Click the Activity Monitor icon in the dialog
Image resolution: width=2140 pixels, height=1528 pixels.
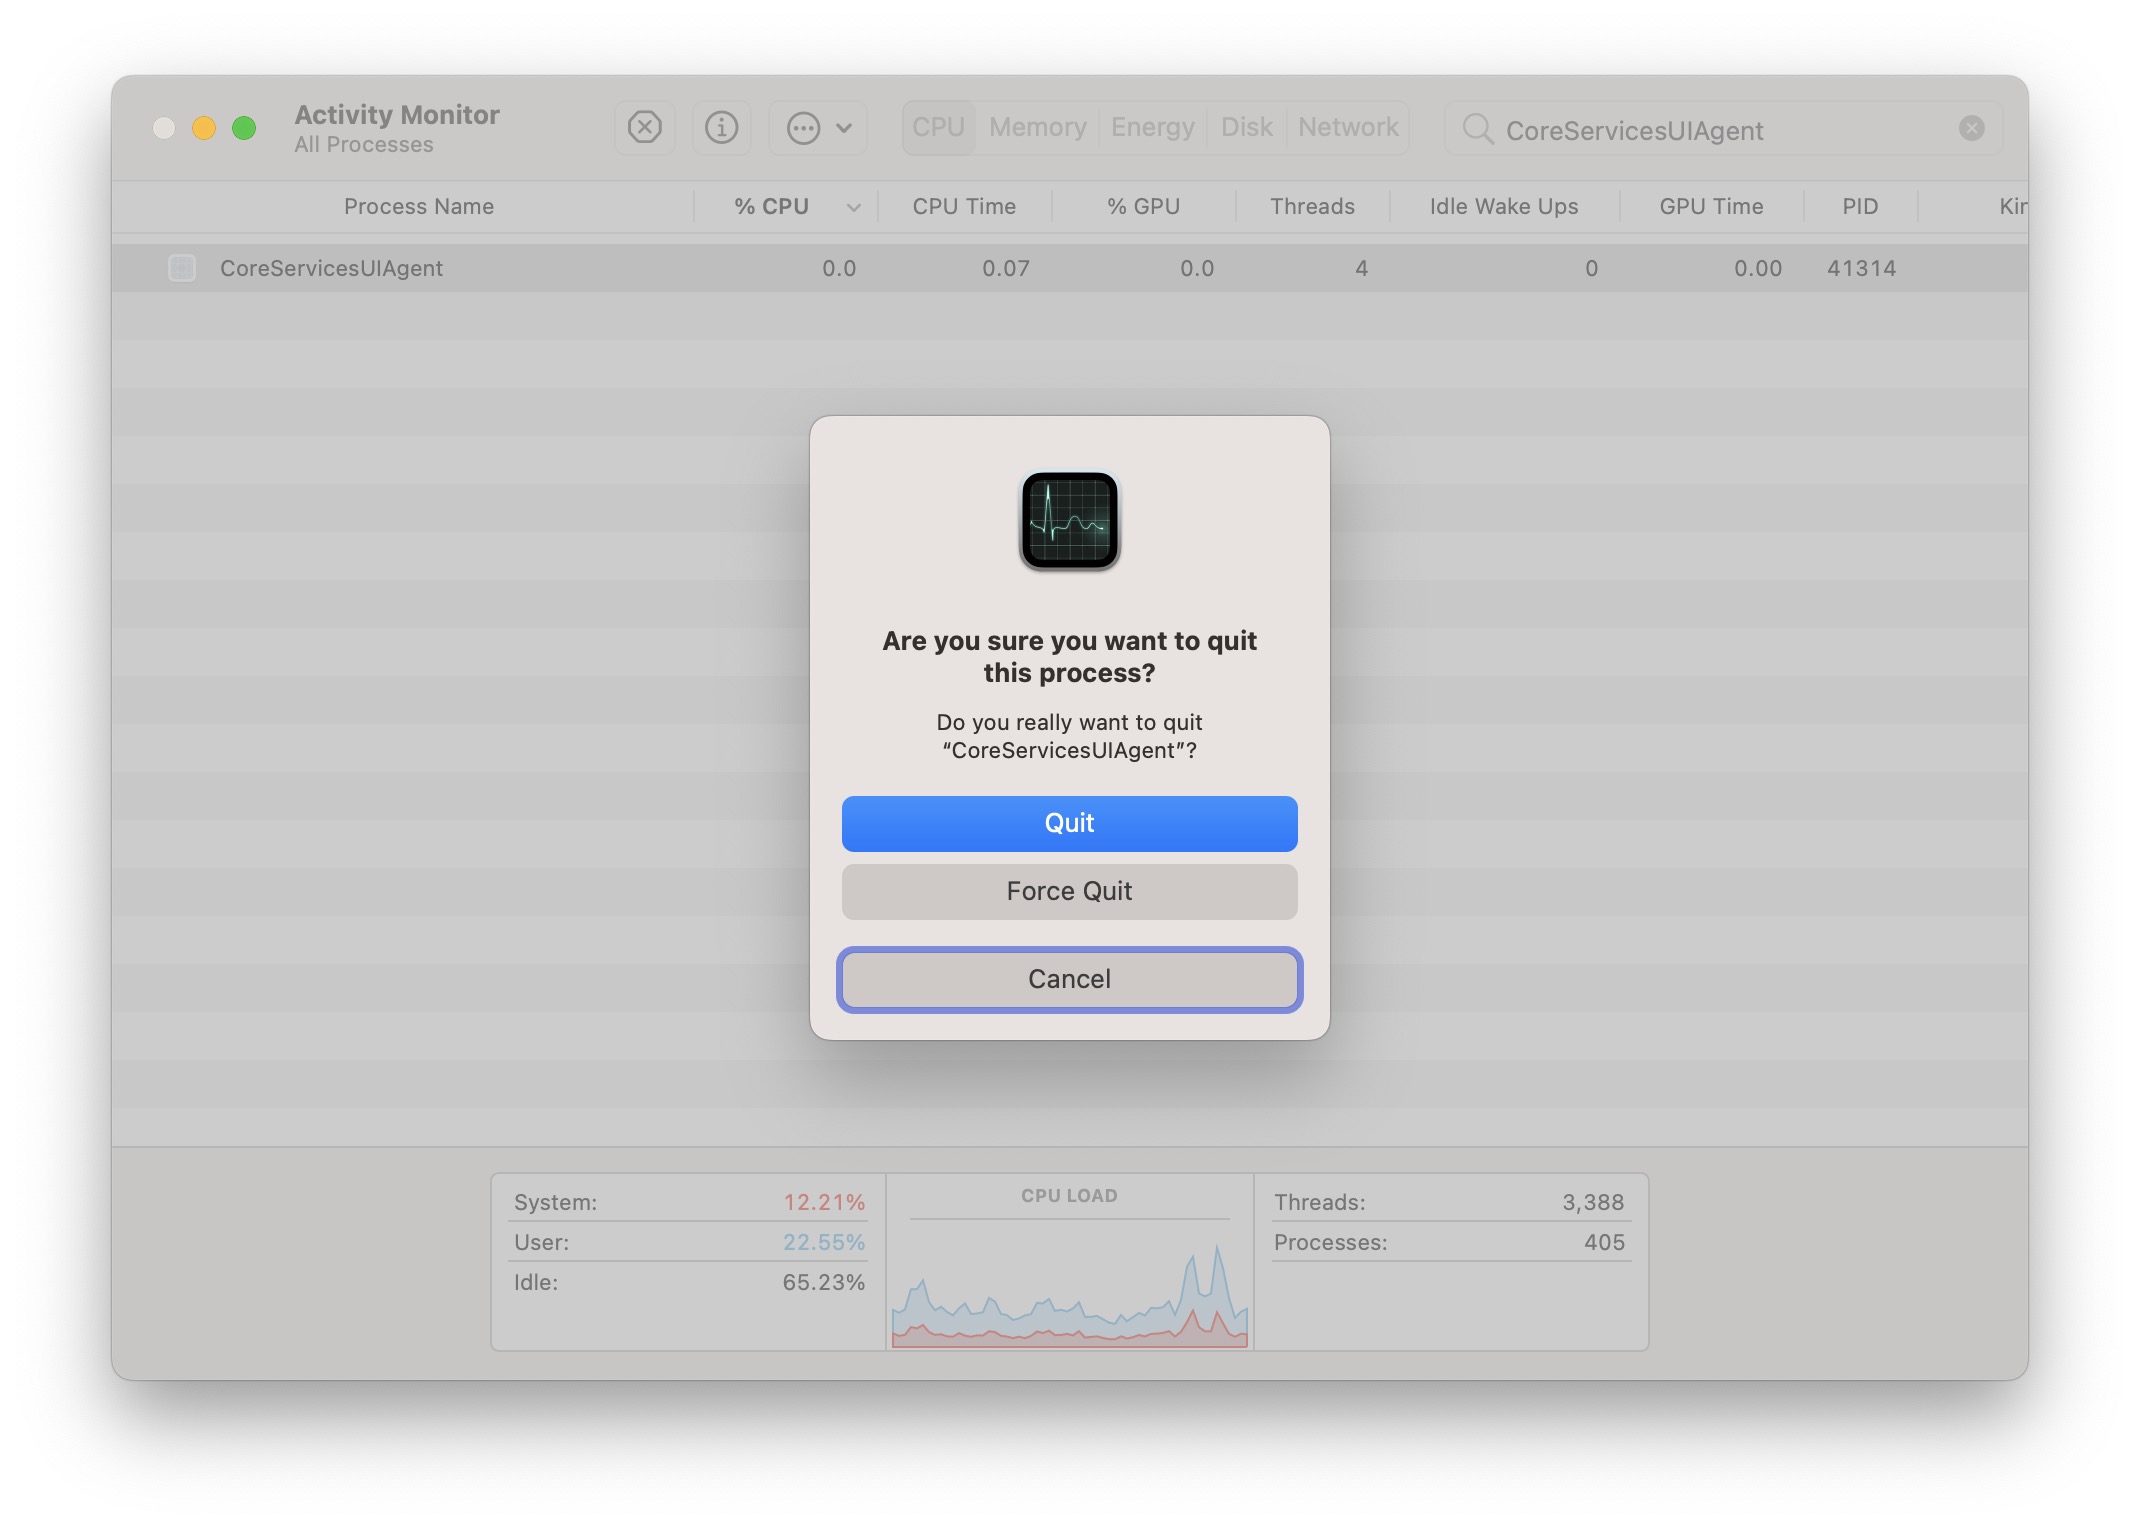(x=1069, y=520)
